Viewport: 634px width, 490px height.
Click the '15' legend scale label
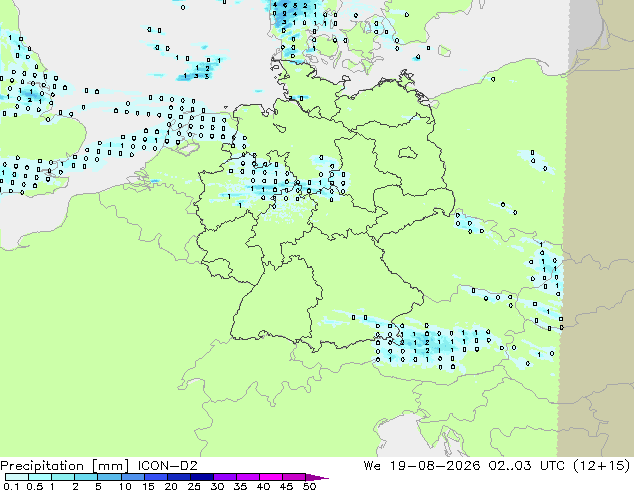(x=148, y=486)
